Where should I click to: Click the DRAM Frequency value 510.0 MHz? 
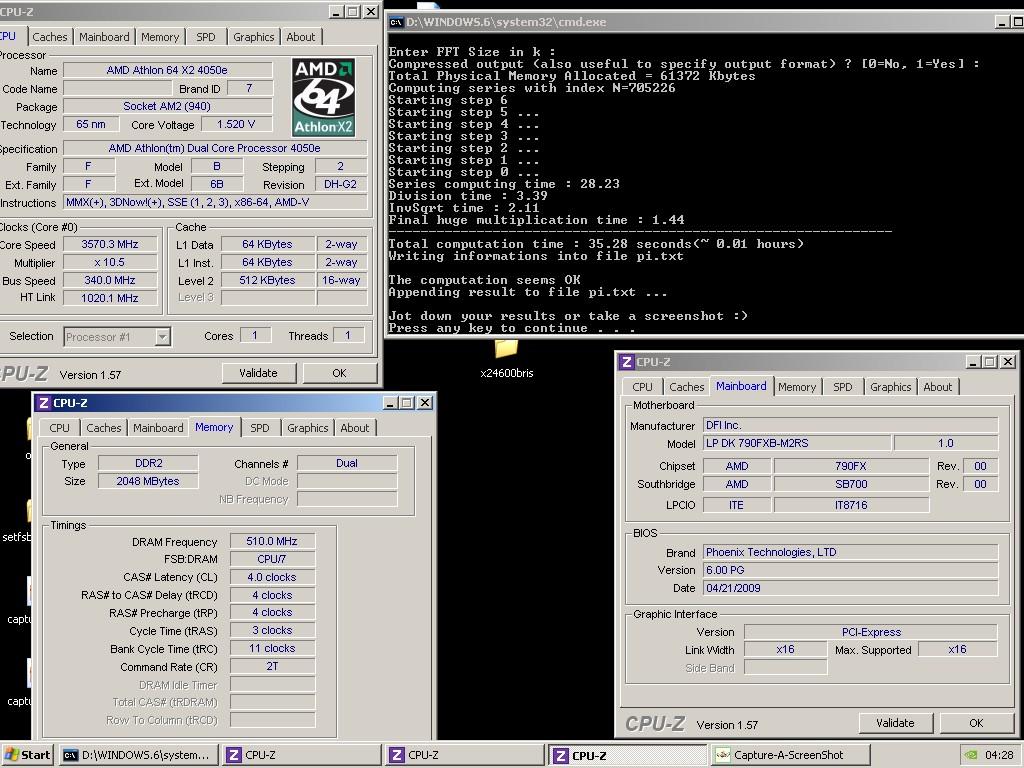coord(272,541)
